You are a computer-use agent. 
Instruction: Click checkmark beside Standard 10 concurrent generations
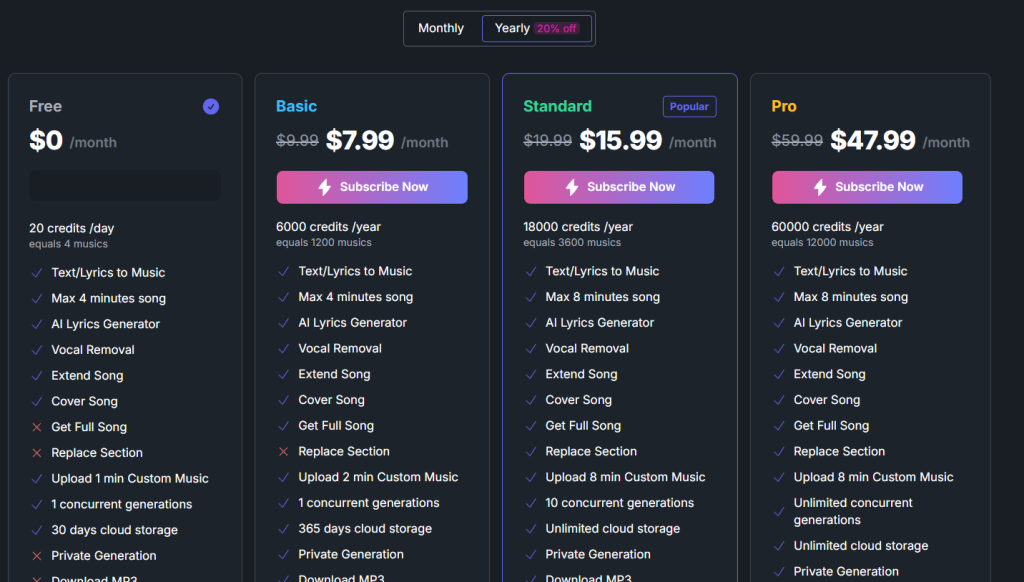coord(531,503)
